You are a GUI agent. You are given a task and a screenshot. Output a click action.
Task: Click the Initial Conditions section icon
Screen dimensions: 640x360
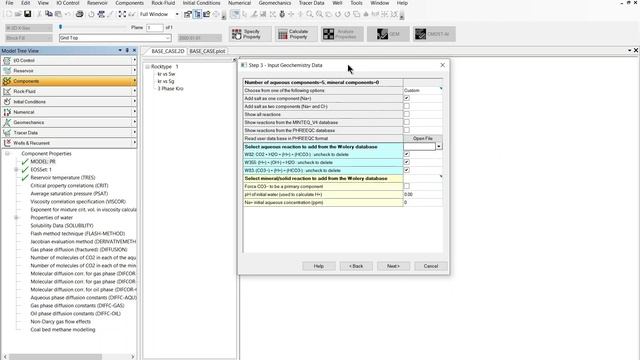point(7,102)
